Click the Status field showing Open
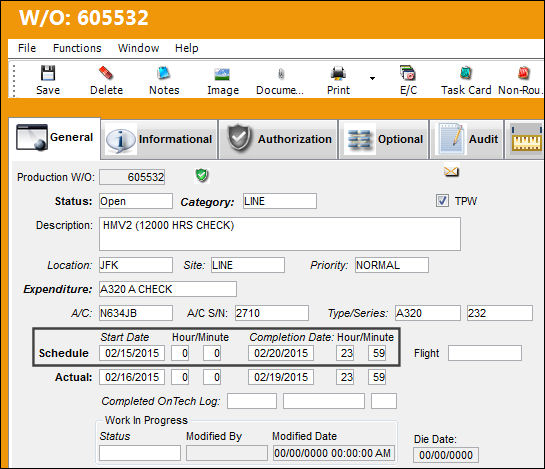The image size is (545, 469). coord(136,201)
